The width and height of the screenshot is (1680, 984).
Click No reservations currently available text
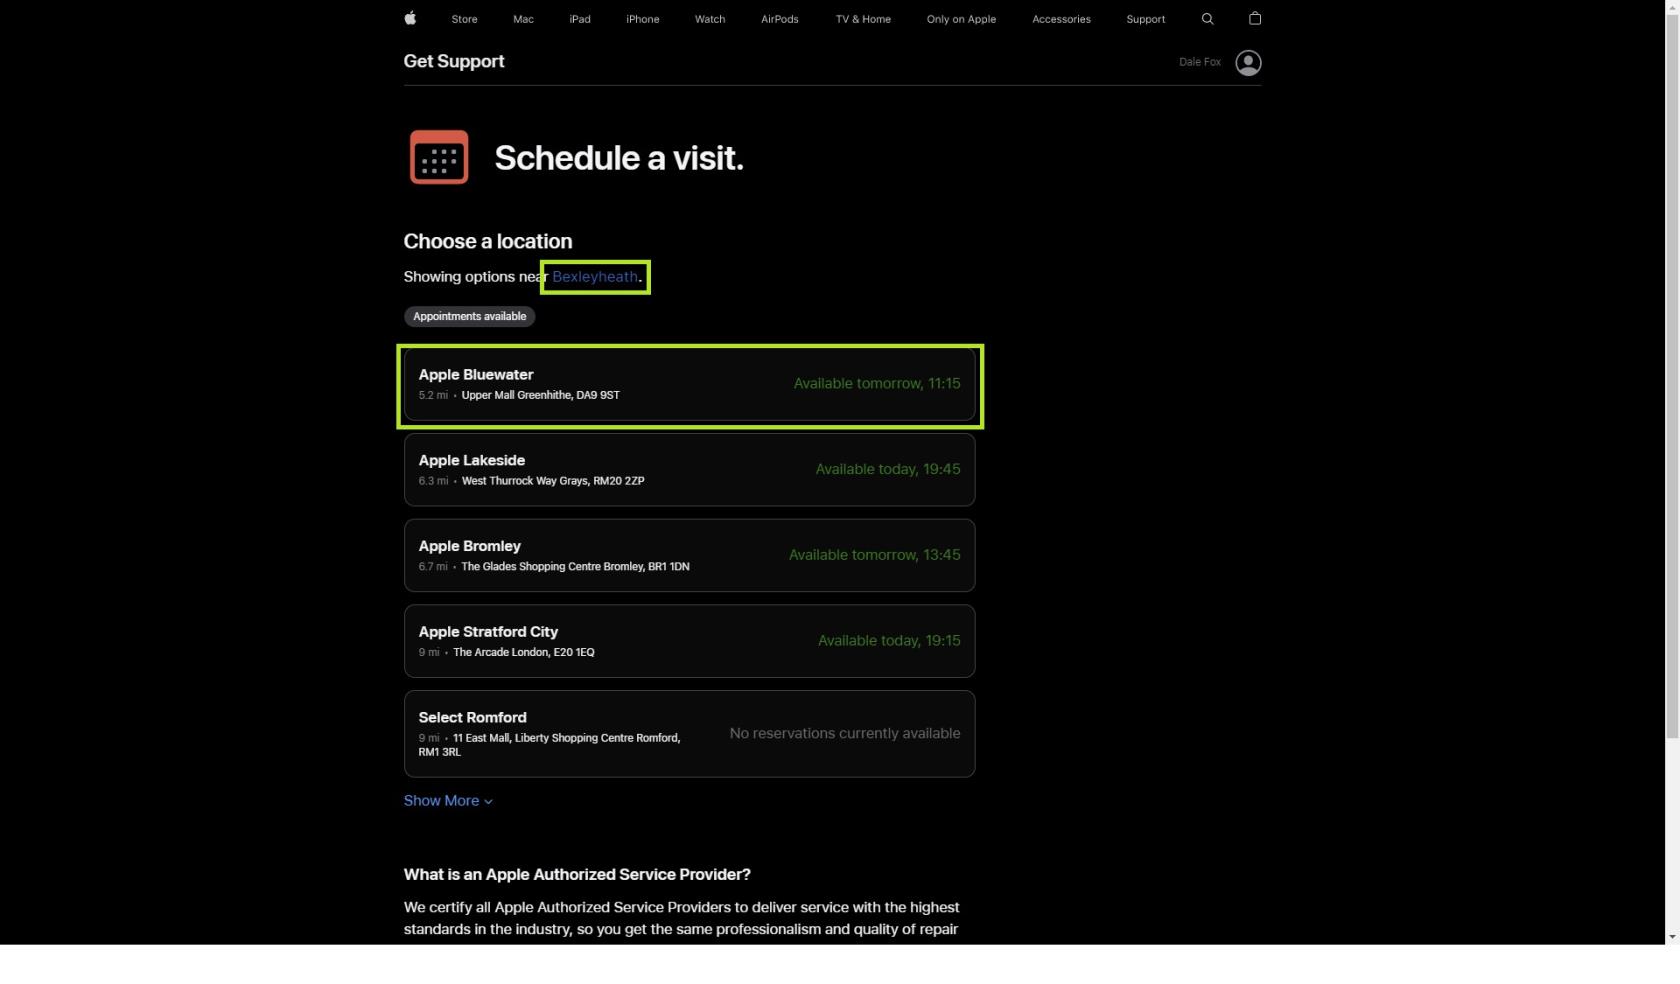(x=845, y=733)
